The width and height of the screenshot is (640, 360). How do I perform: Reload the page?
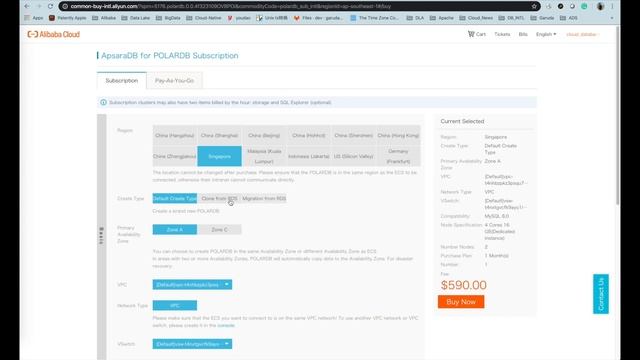[x=51, y=6]
